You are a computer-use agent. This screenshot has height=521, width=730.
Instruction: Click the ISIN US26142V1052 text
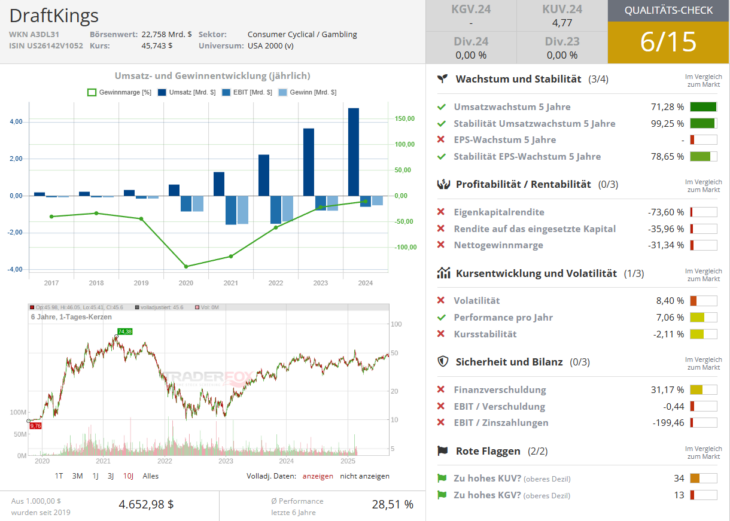pyautogui.click(x=46, y=46)
